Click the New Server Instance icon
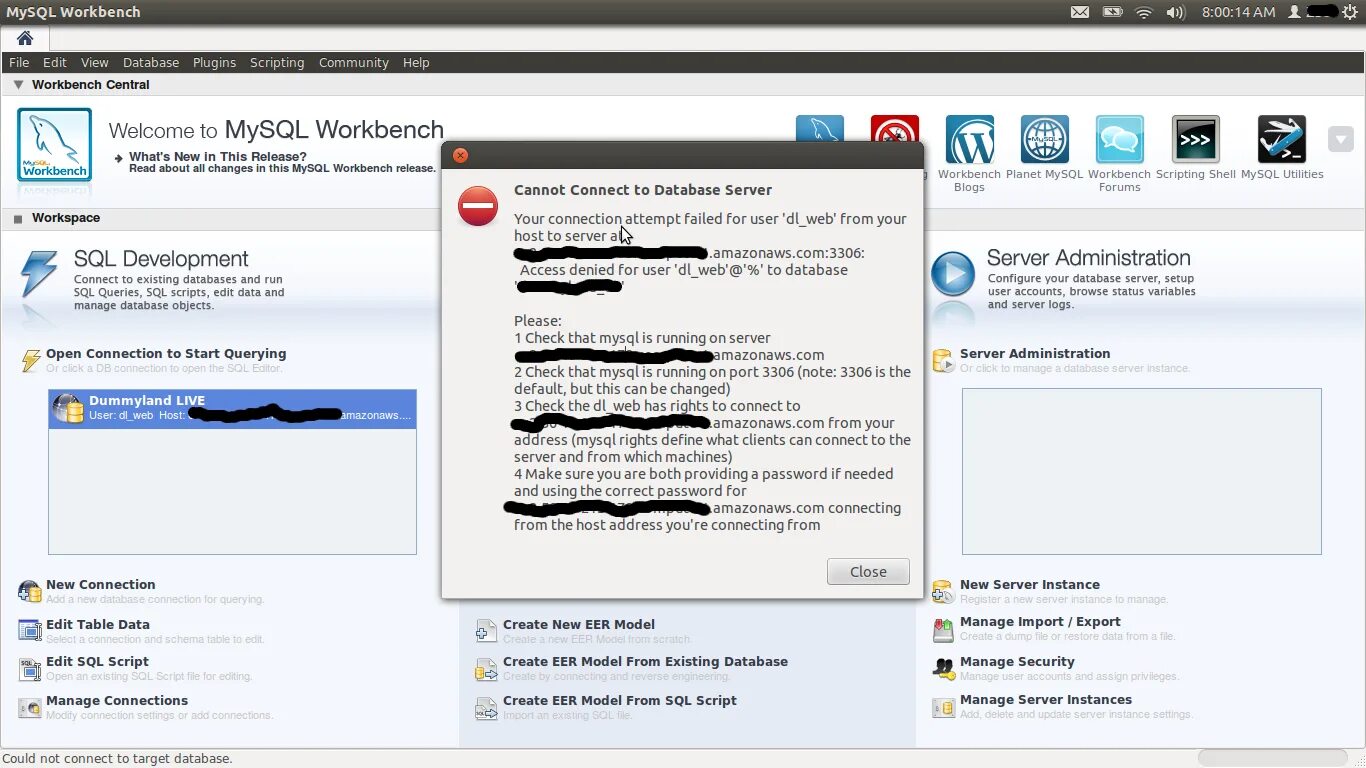This screenshot has width=1366, height=768. (943, 592)
